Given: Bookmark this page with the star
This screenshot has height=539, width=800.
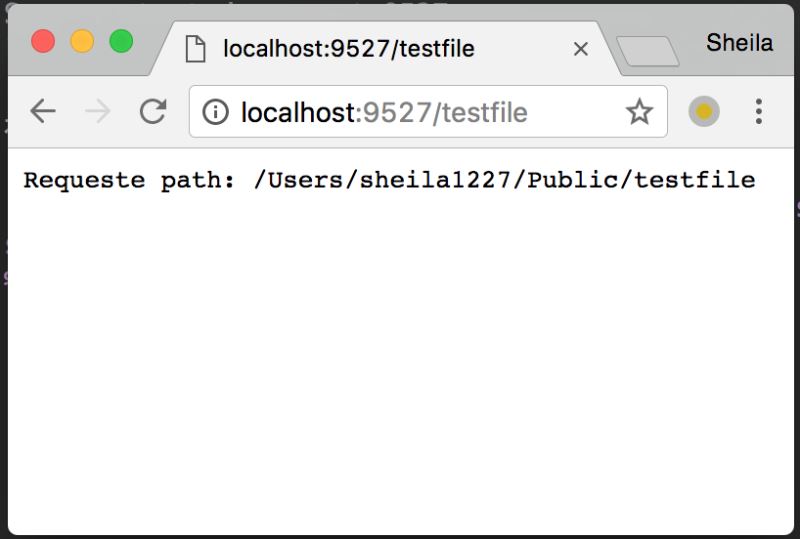Looking at the screenshot, I should (639, 112).
